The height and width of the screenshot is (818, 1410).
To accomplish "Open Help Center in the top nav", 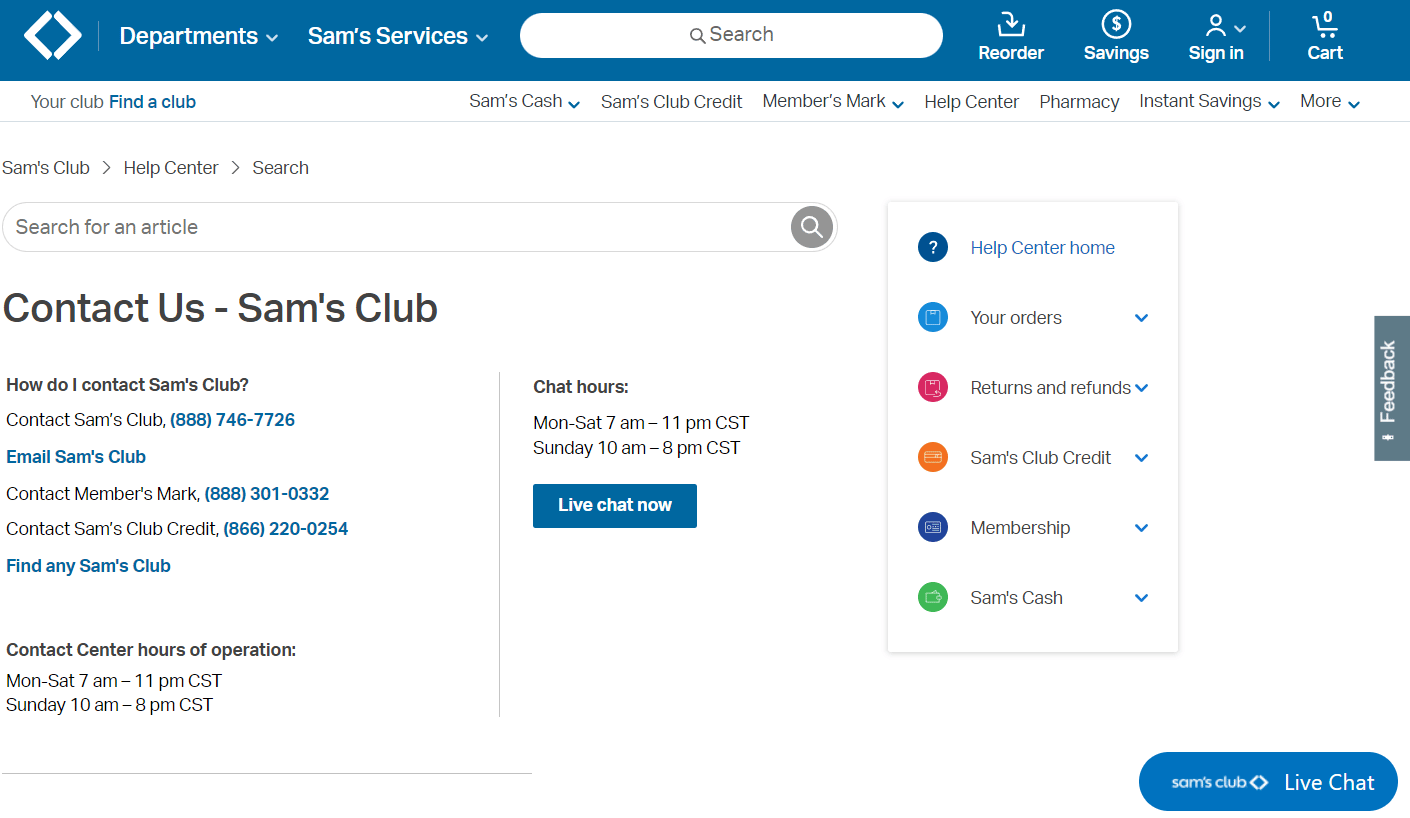I will pyautogui.click(x=971, y=102).
